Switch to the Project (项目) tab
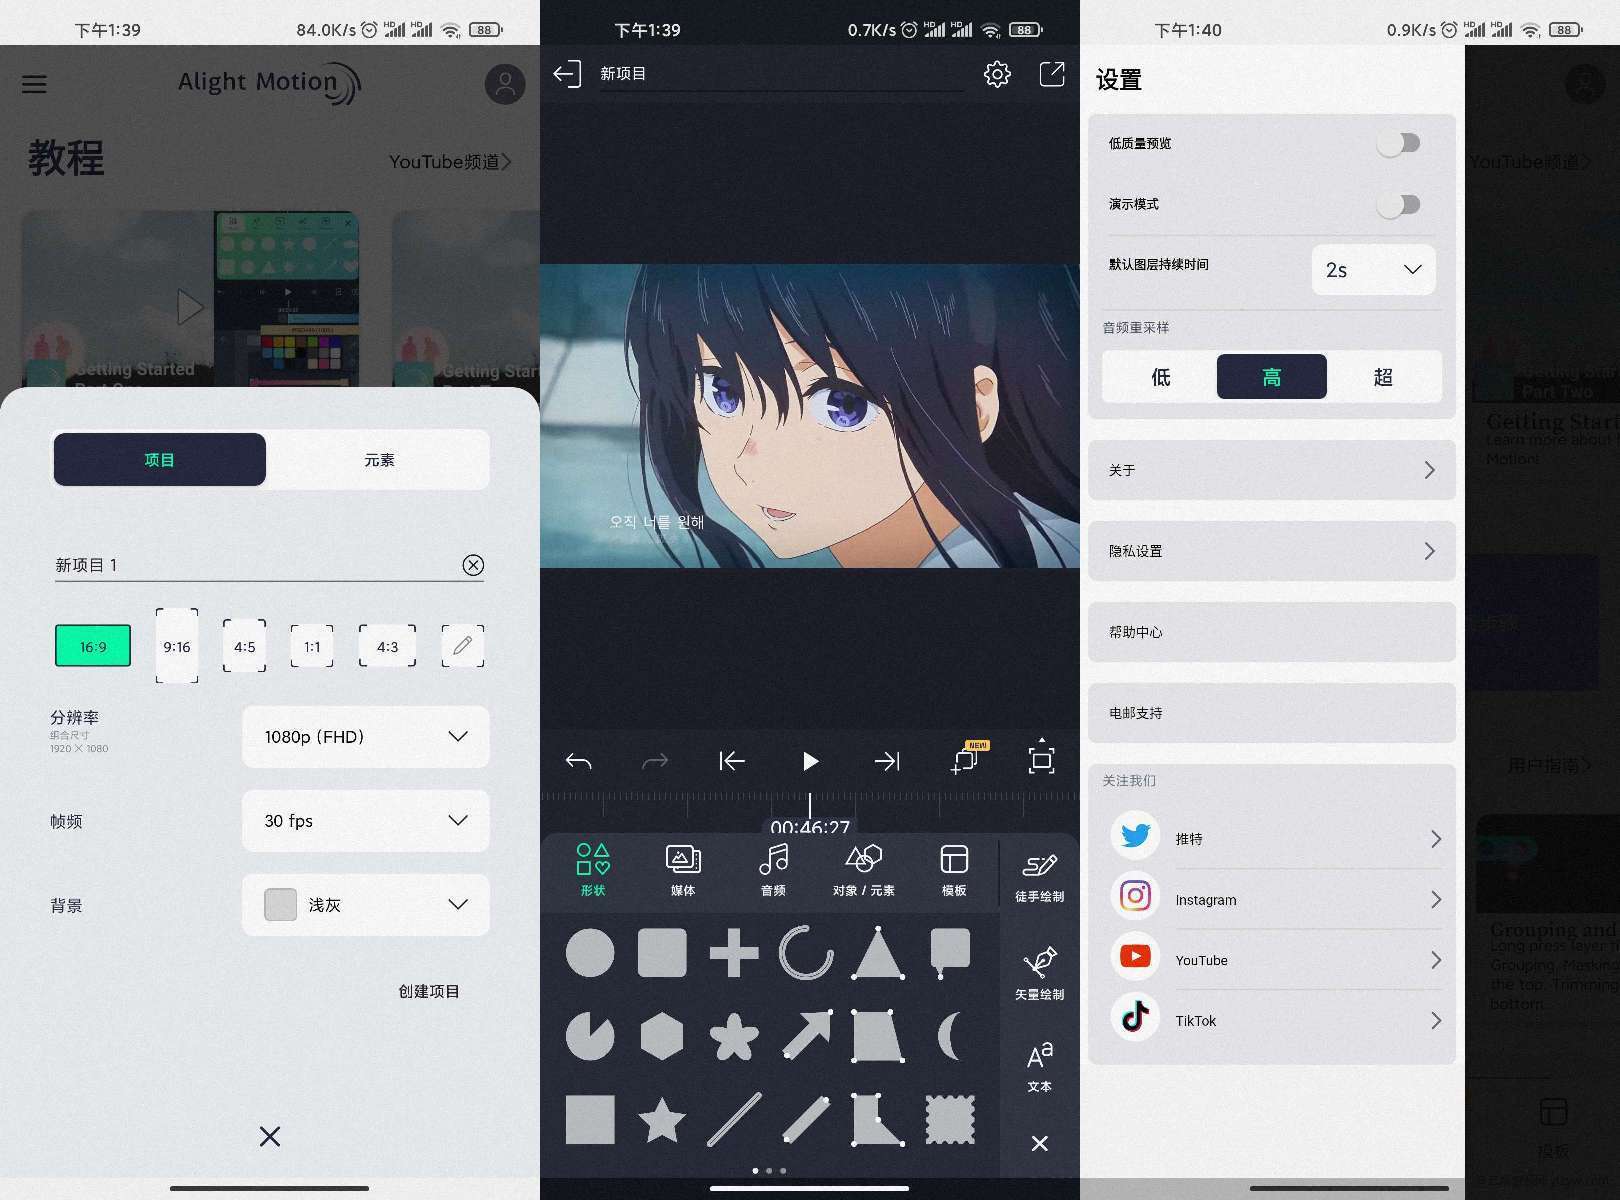The image size is (1620, 1200). (160, 459)
